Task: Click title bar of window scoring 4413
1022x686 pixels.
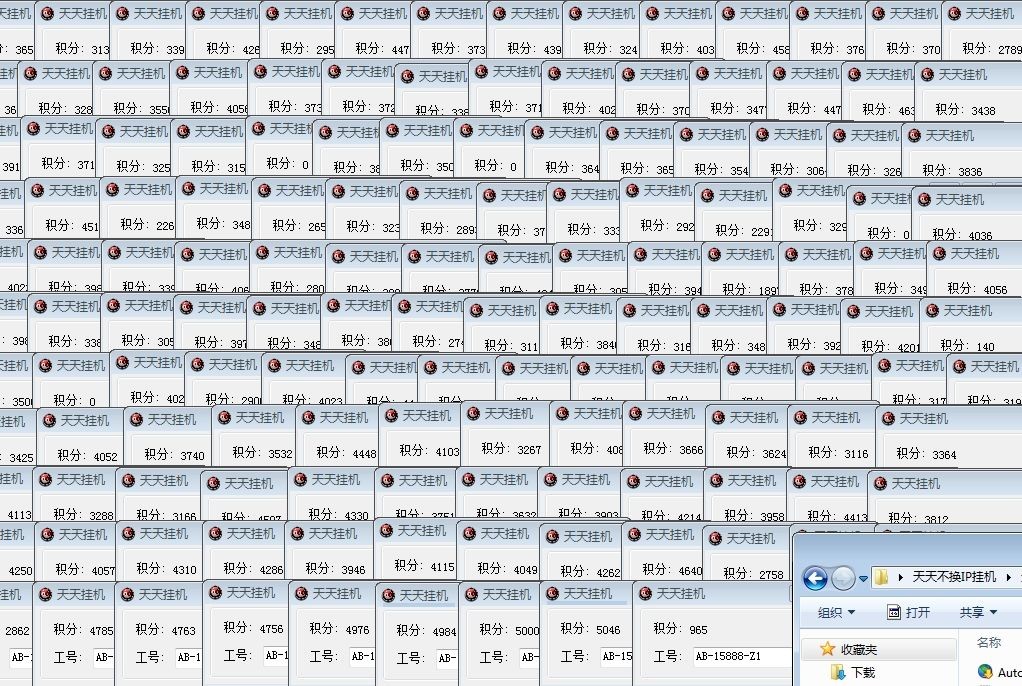Action: [x=826, y=481]
